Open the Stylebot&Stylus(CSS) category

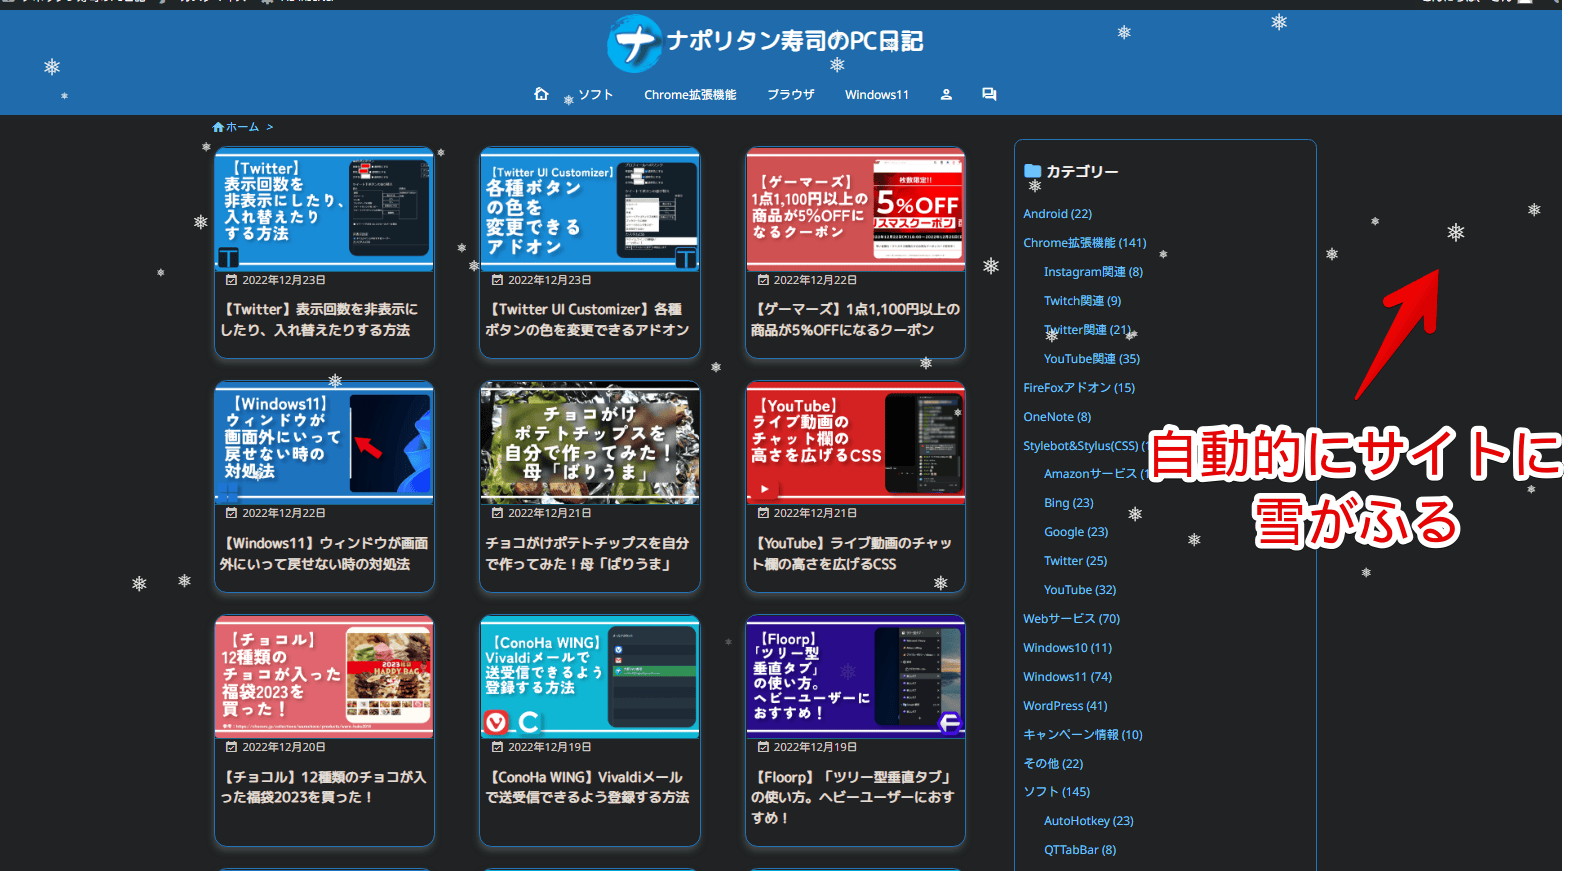1084,446
